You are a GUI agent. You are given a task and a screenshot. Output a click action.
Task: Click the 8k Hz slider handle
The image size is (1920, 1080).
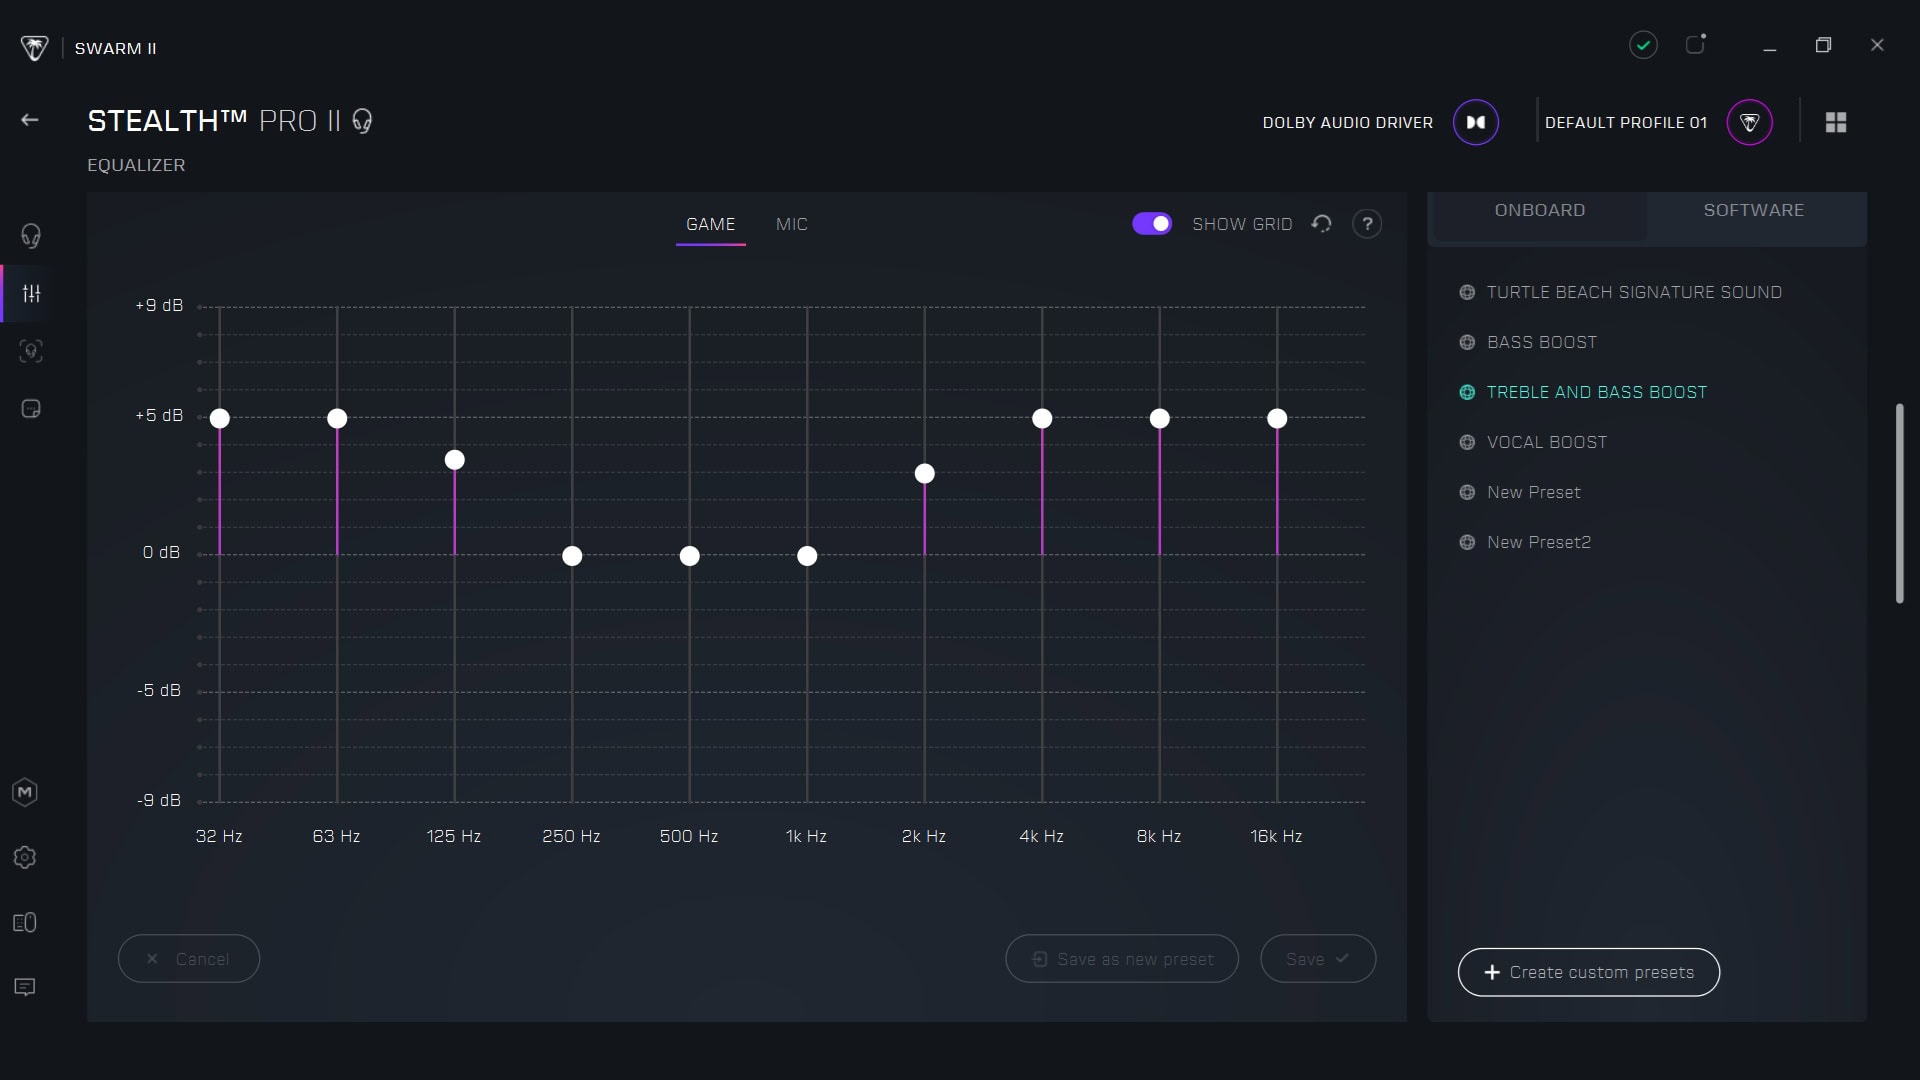pos(1160,419)
